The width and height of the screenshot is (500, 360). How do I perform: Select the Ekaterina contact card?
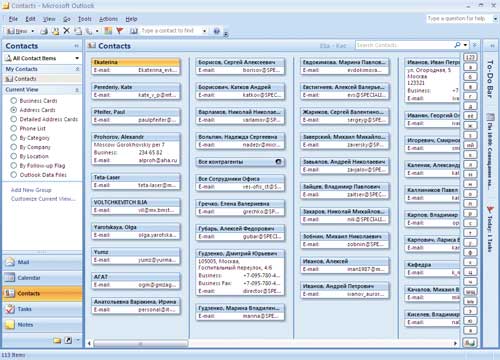(136, 66)
